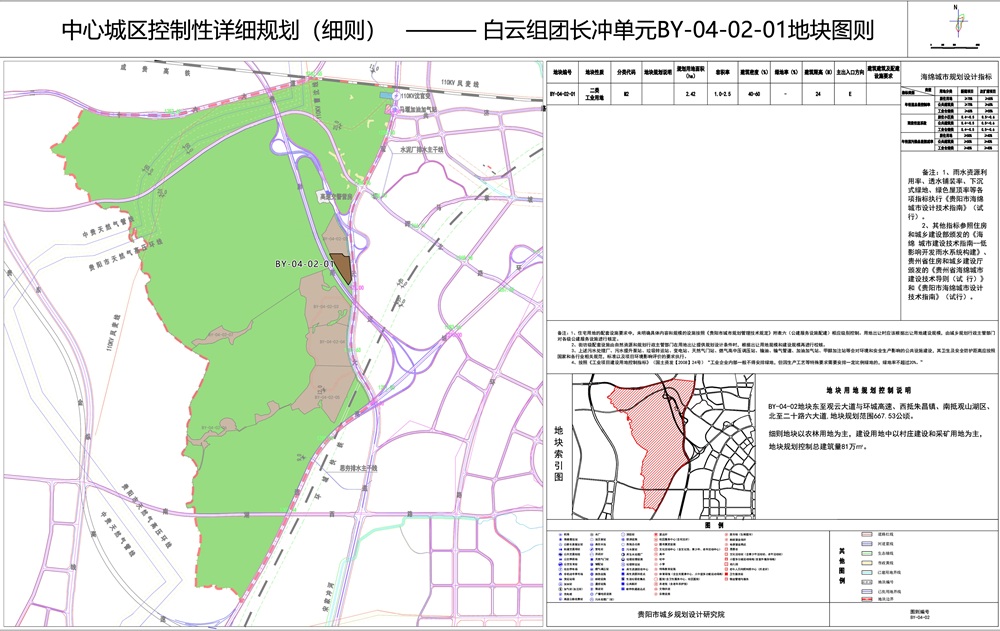Screen dimensions: 1000x631
Task: Click the 成贵高铁 railway label on the map
Action: coord(156,70)
